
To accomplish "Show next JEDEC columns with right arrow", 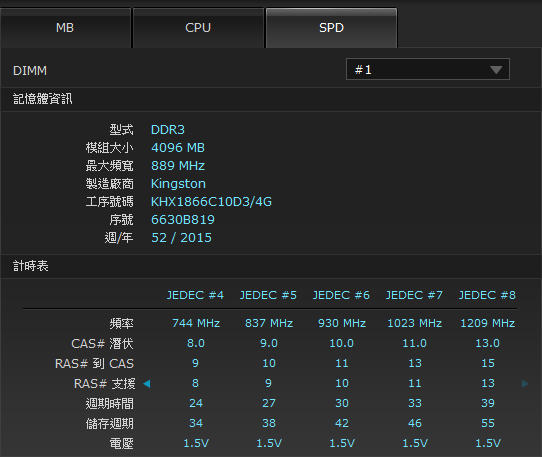I will pyautogui.click(x=525, y=384).
